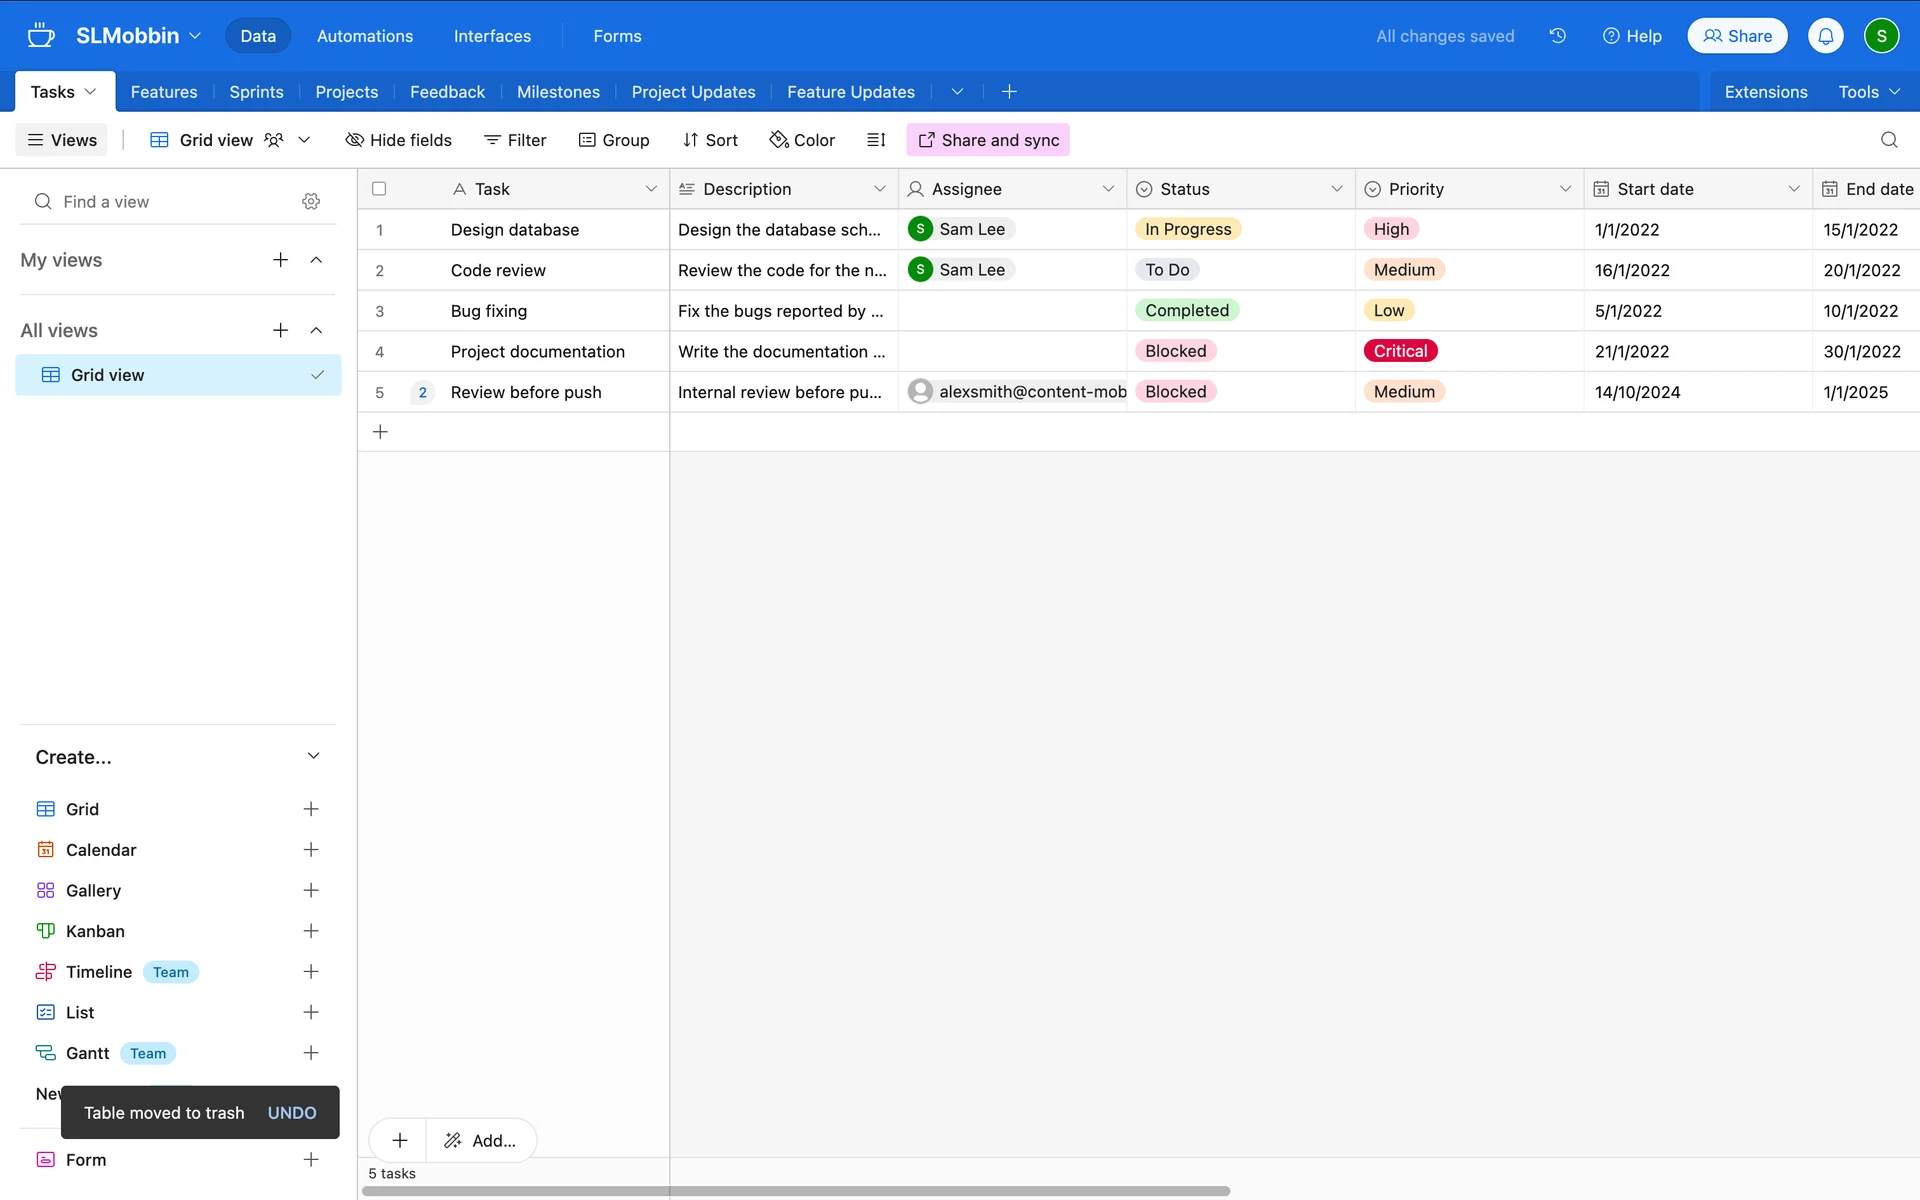Add a new Calendar view
This screenshot has height=1200, width=1920.
click(x=311, y=850)
